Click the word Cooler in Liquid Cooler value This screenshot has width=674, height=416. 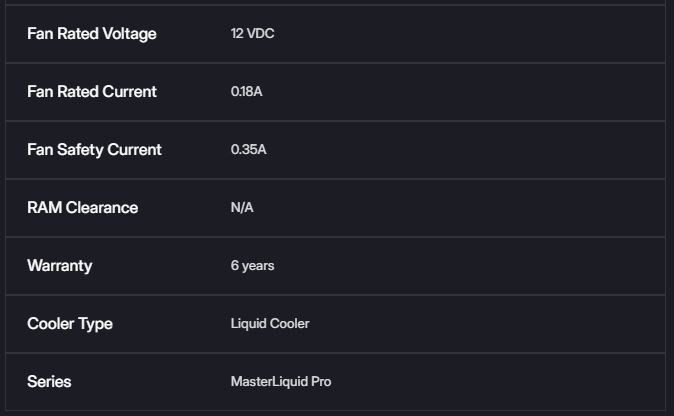click(x=290, y=324)
